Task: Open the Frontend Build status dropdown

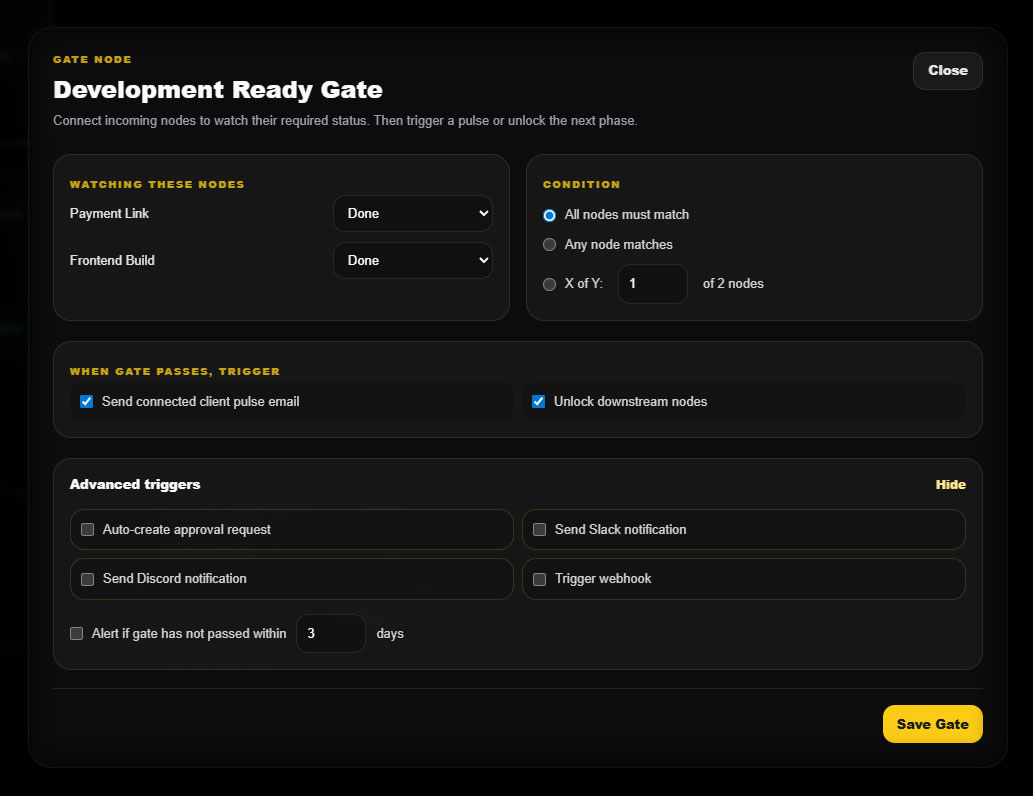Action: click(x=412, y=260)
